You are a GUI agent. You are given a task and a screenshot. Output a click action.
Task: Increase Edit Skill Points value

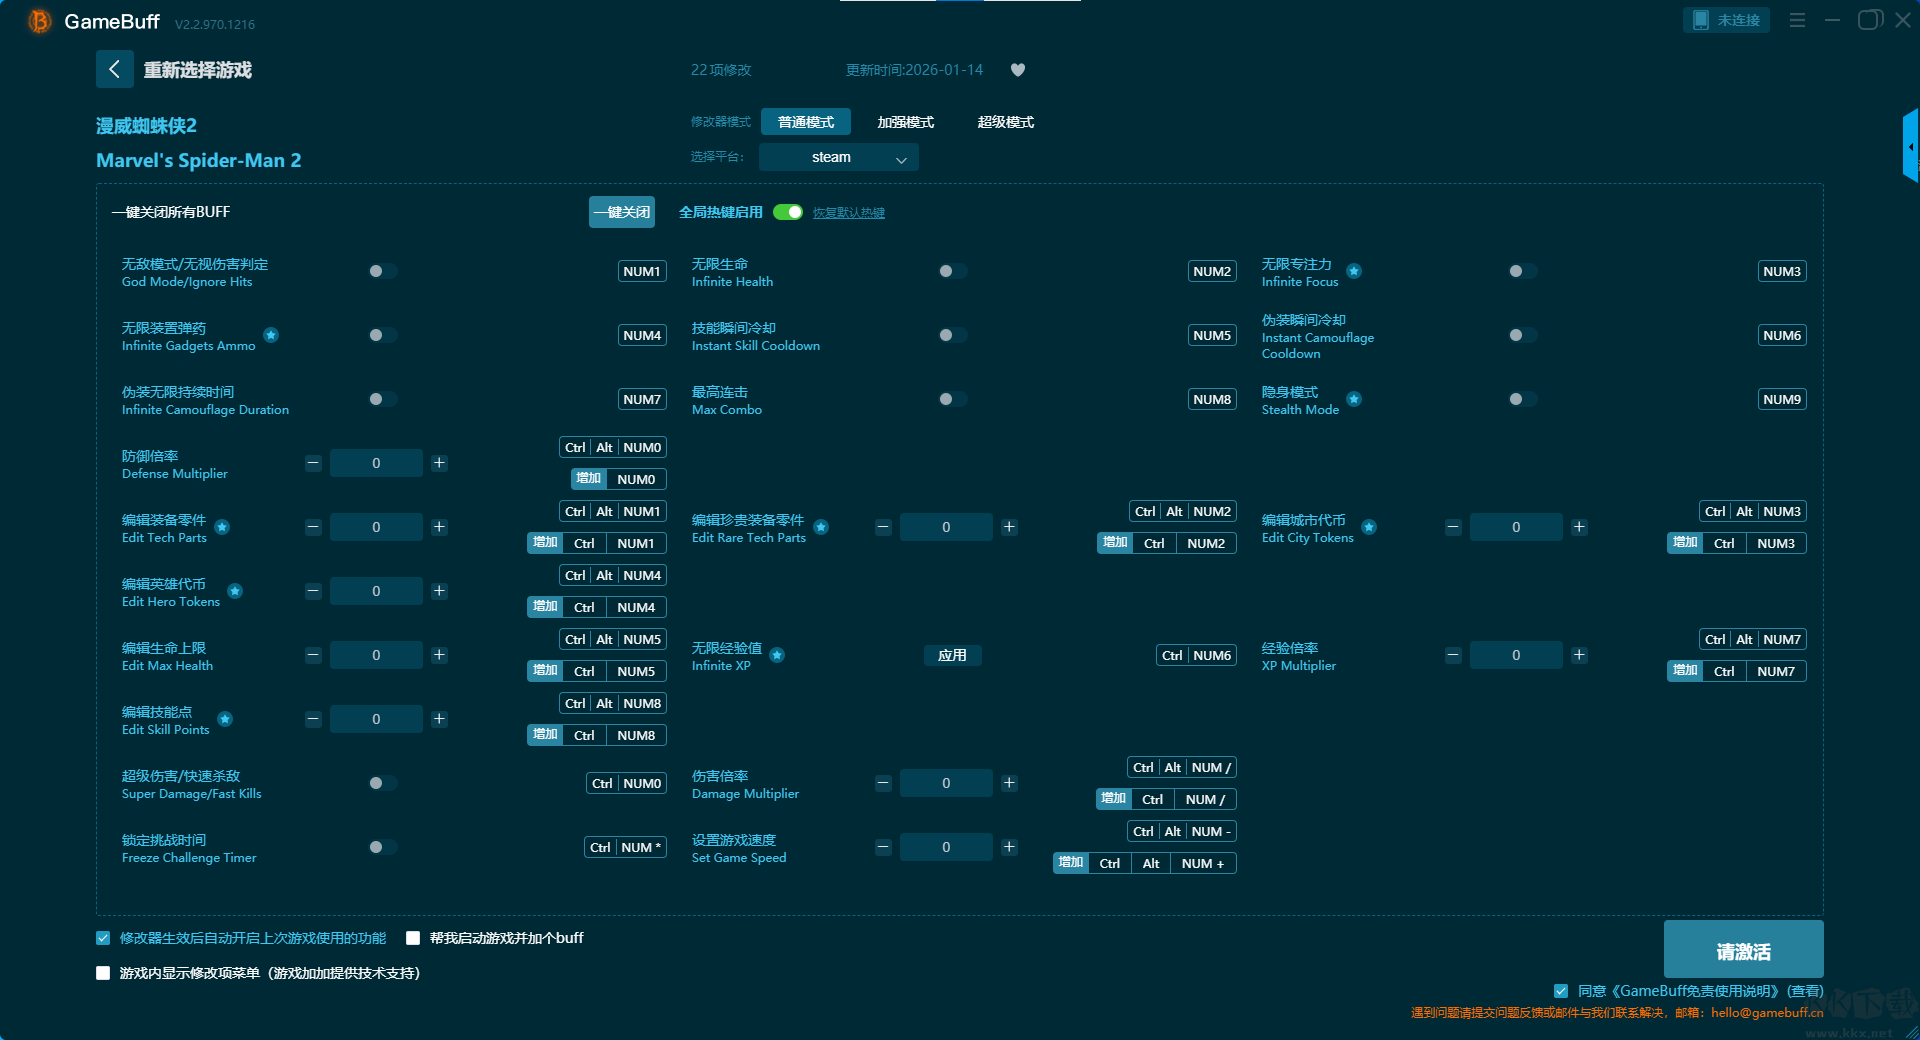click(x=439, y=719)
